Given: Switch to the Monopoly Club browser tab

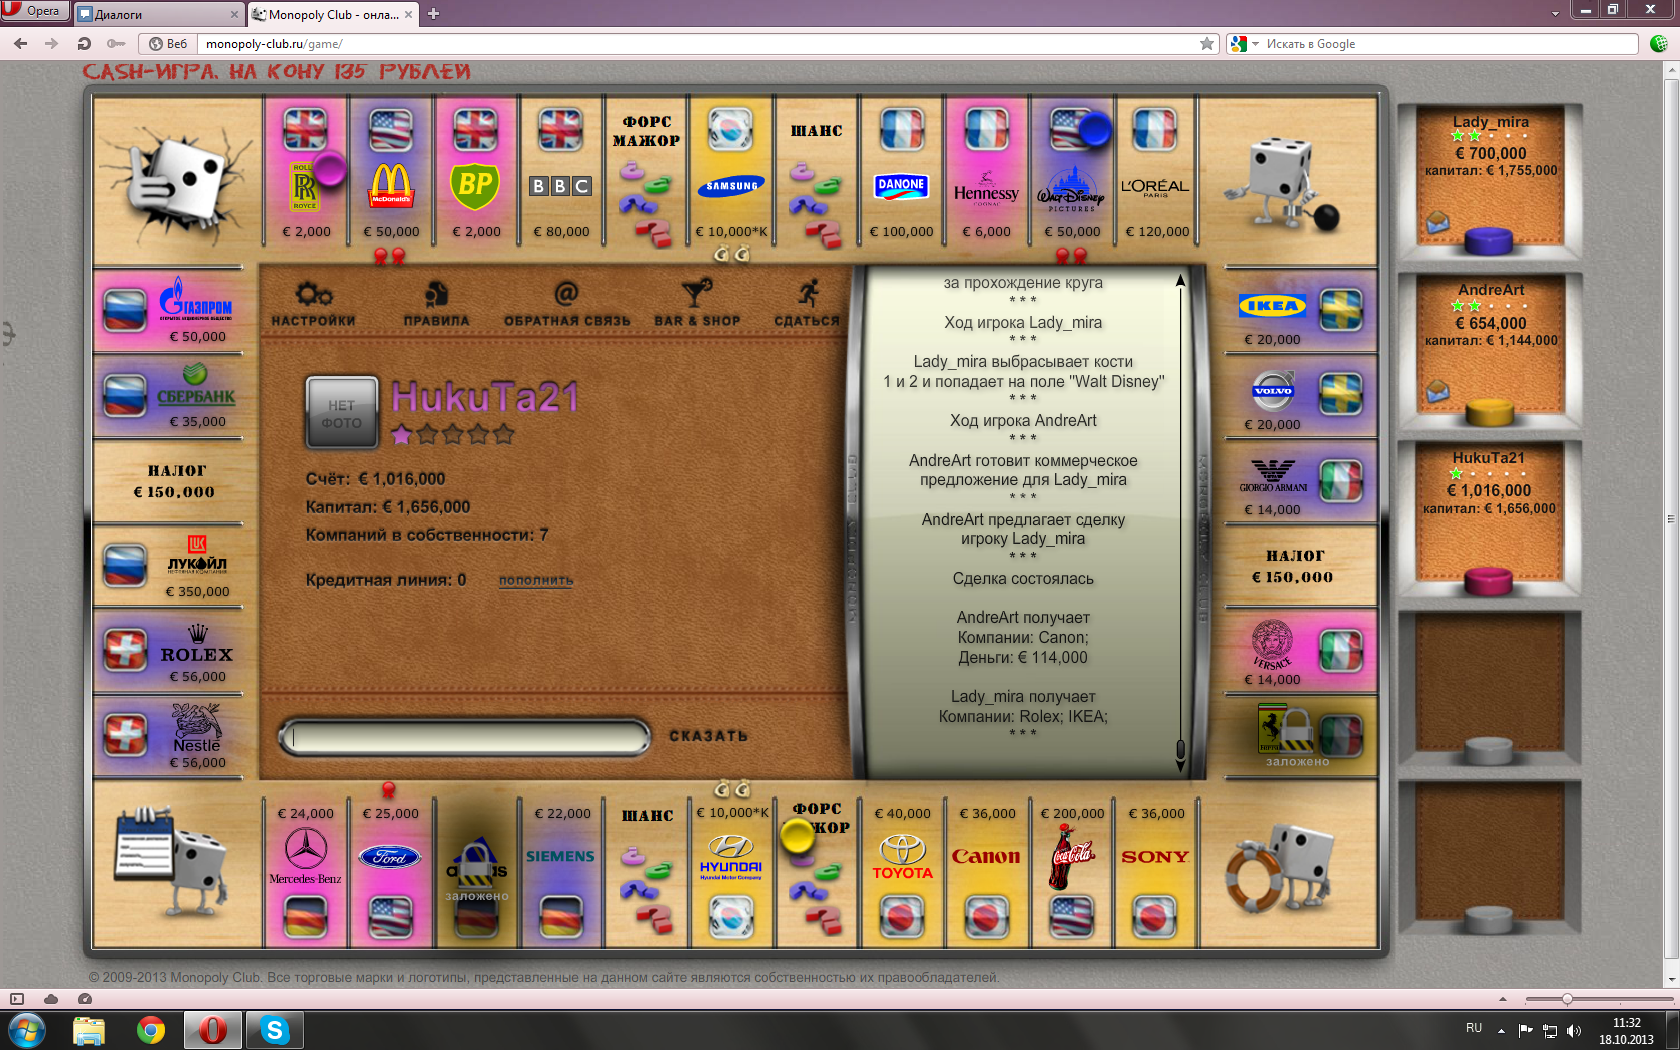Looking at the screenshot, I should point(333,14).
